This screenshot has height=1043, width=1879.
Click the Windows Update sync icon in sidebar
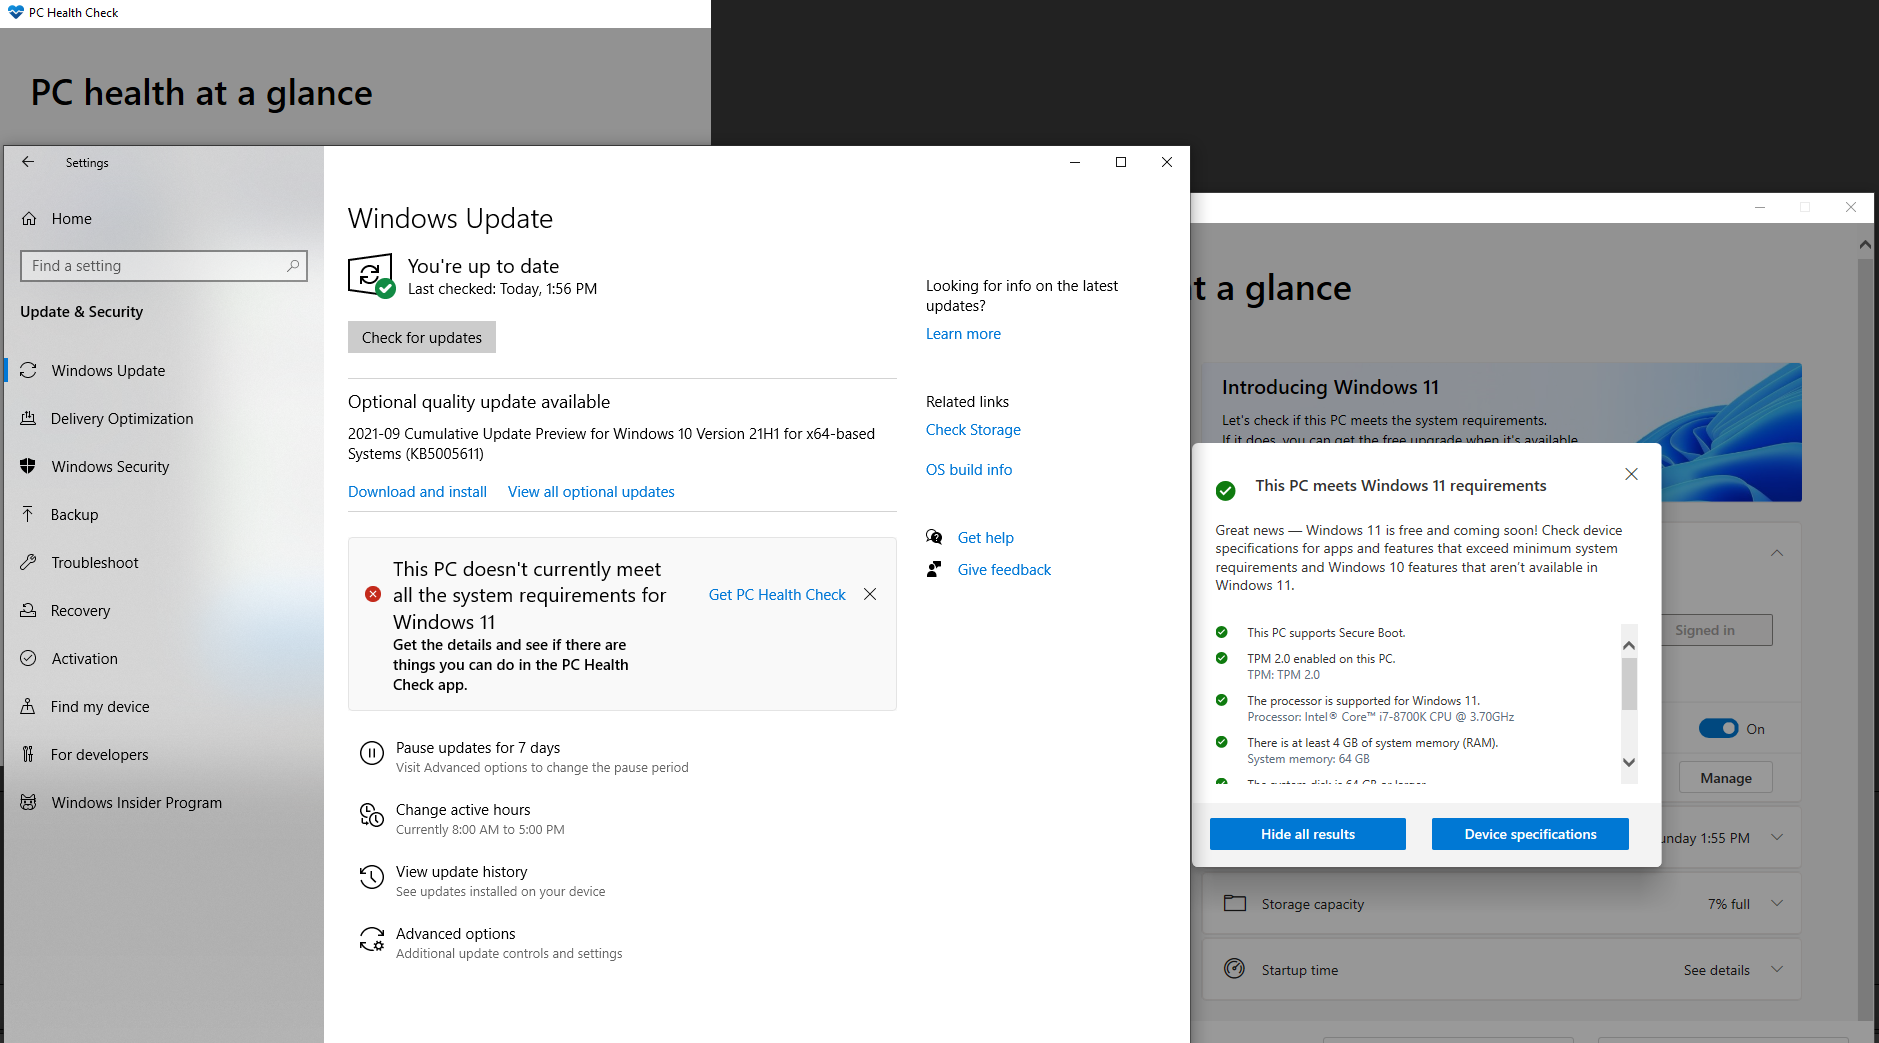[x=28, y=371]
